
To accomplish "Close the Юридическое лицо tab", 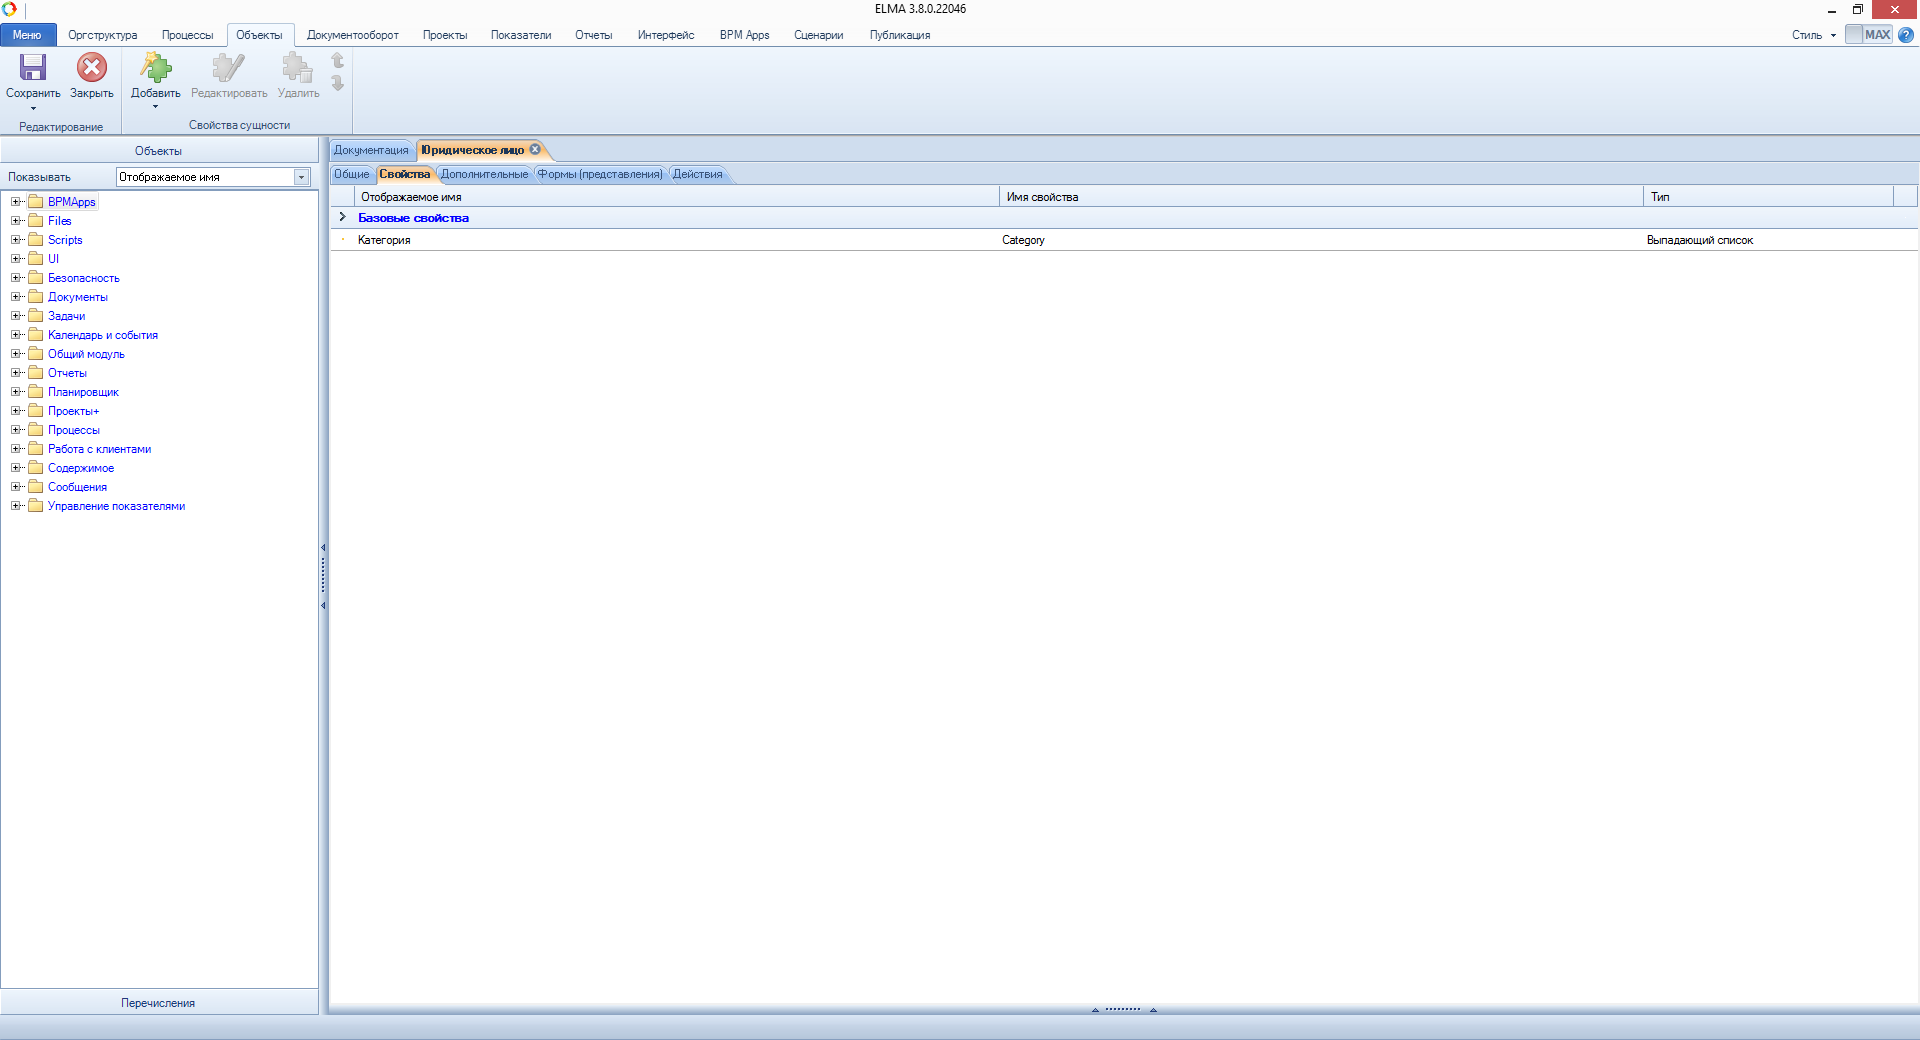I will click(535, 149).
